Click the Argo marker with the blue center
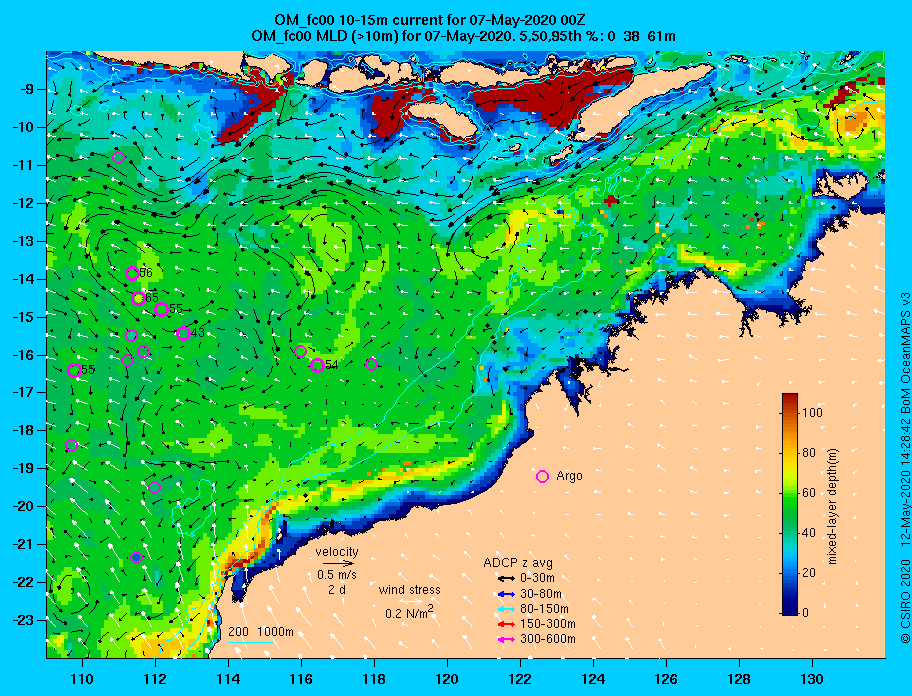Image resolution: width=912 pixels, height=696 pixels. pos(137,558)
